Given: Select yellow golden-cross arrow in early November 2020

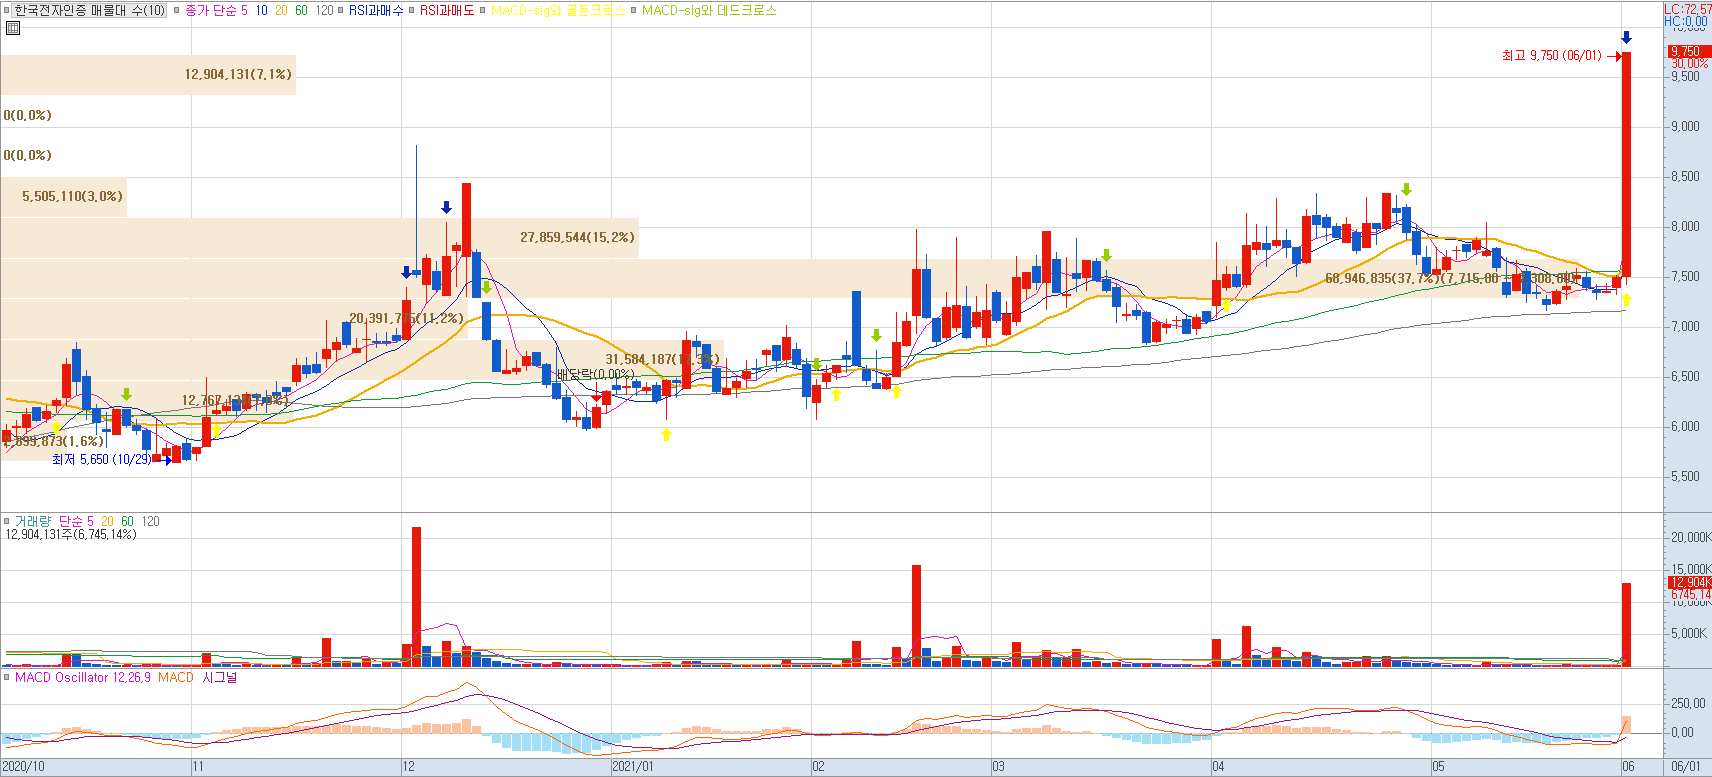Looking at the screenshot, I should tap(216, 432).
